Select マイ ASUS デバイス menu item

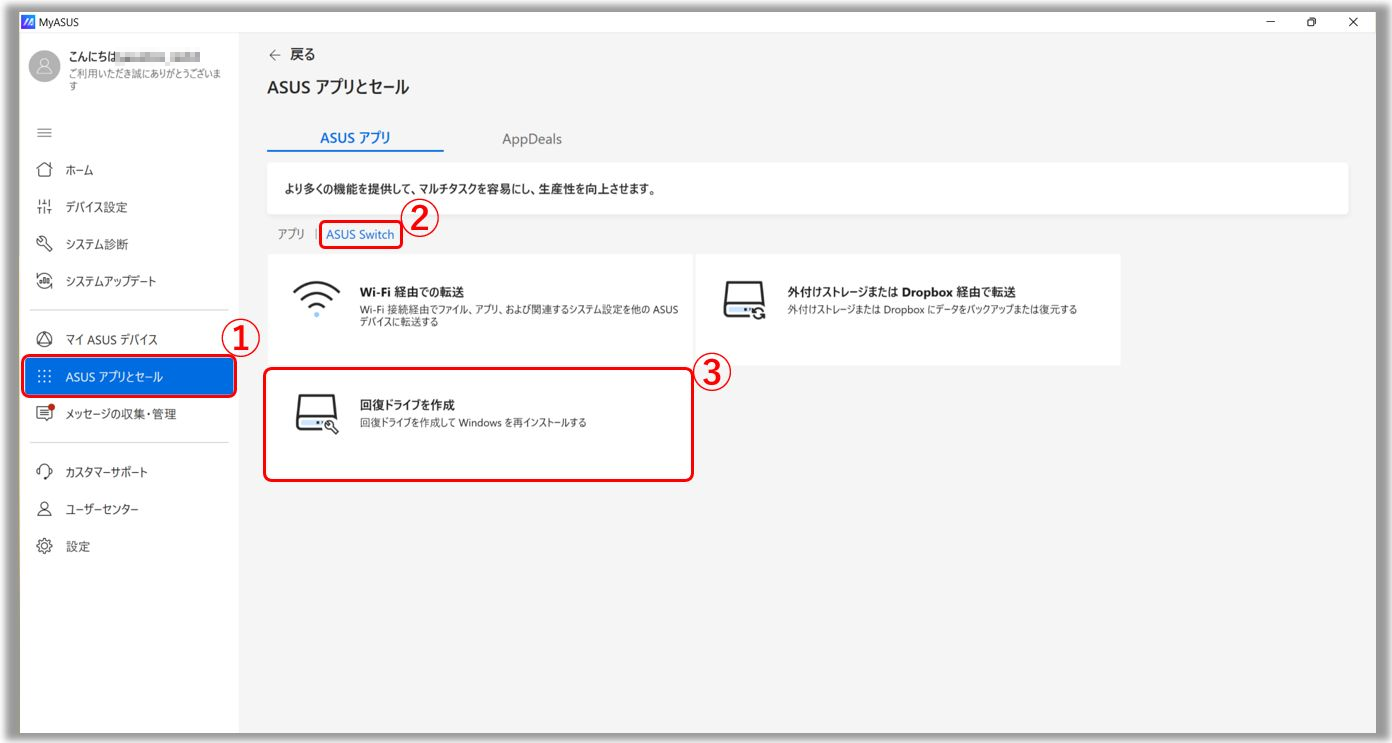128,339
